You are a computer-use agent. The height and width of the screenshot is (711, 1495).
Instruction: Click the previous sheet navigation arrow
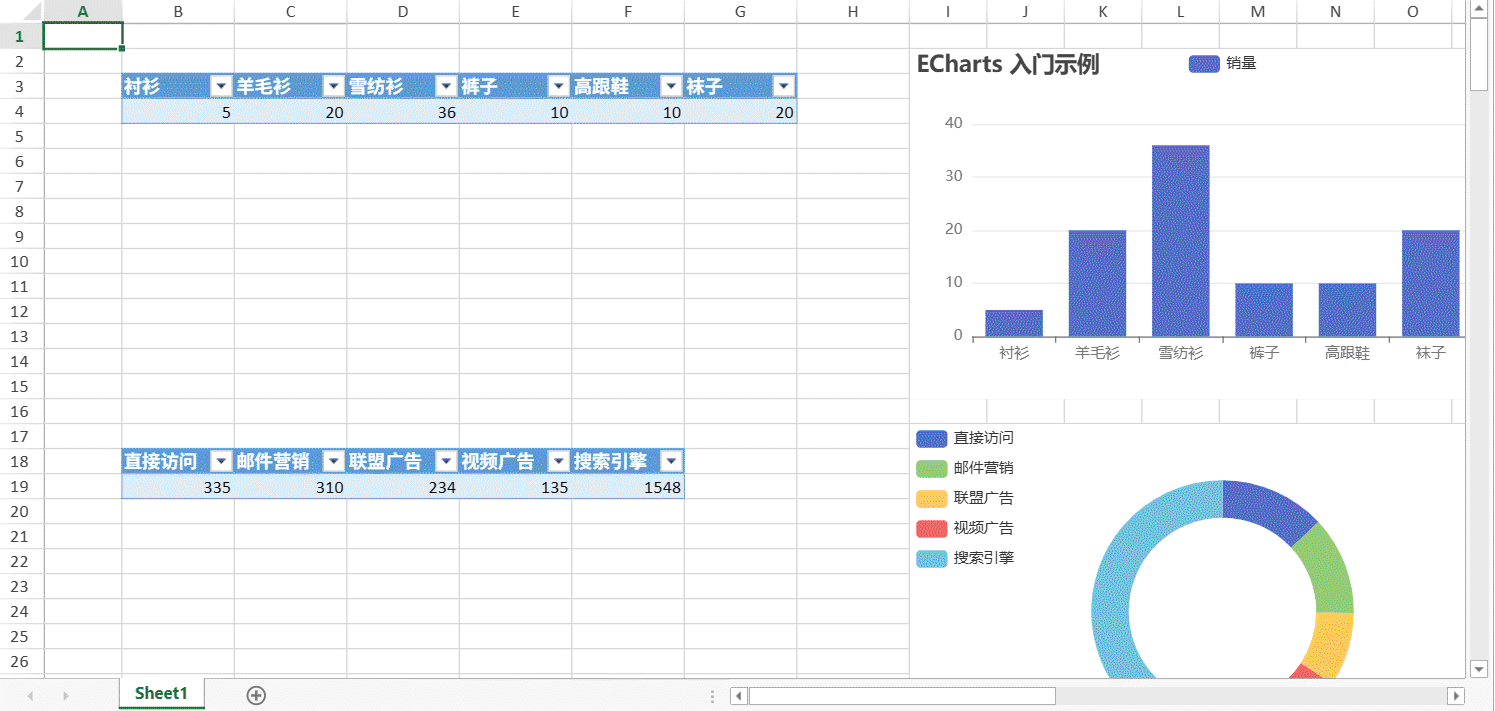(29, 695)
